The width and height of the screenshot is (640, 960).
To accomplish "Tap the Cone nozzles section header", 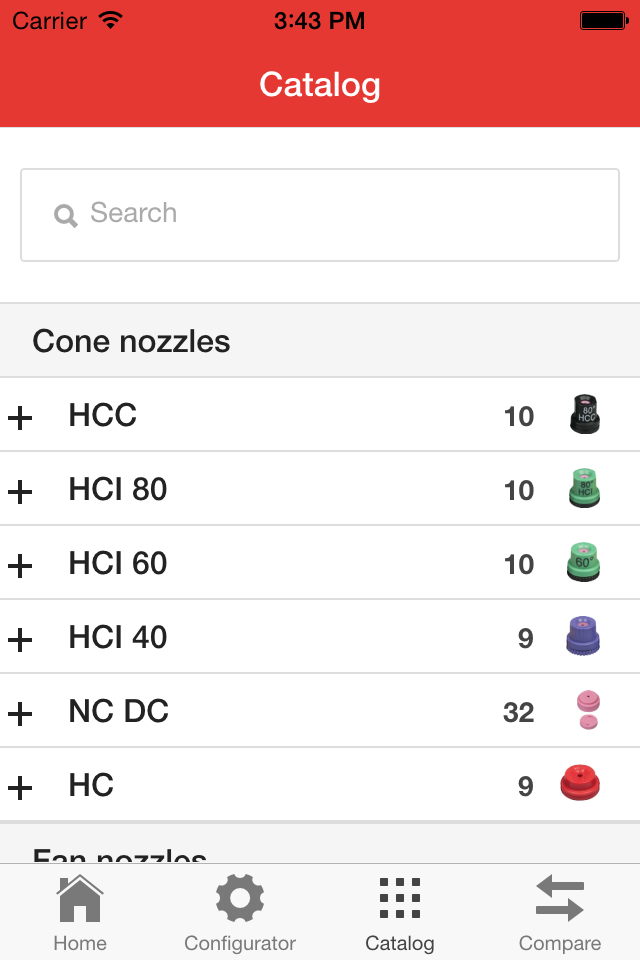I will 131,341.
